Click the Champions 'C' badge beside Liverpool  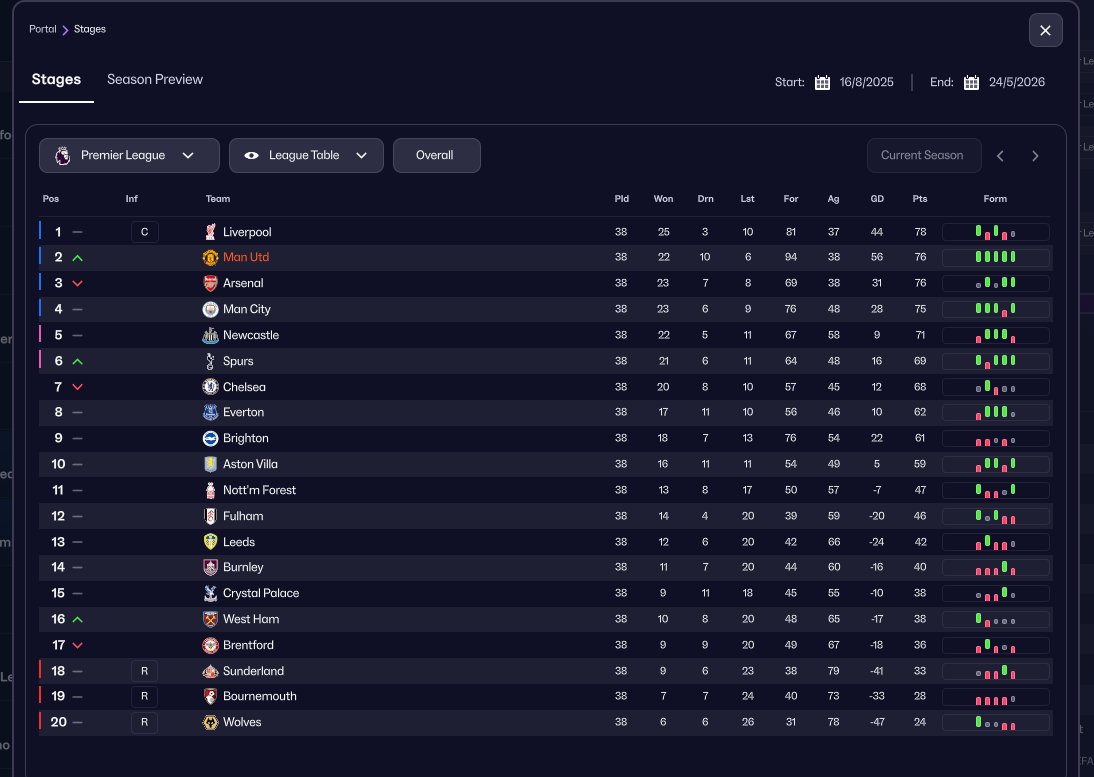tap(144, 232)
